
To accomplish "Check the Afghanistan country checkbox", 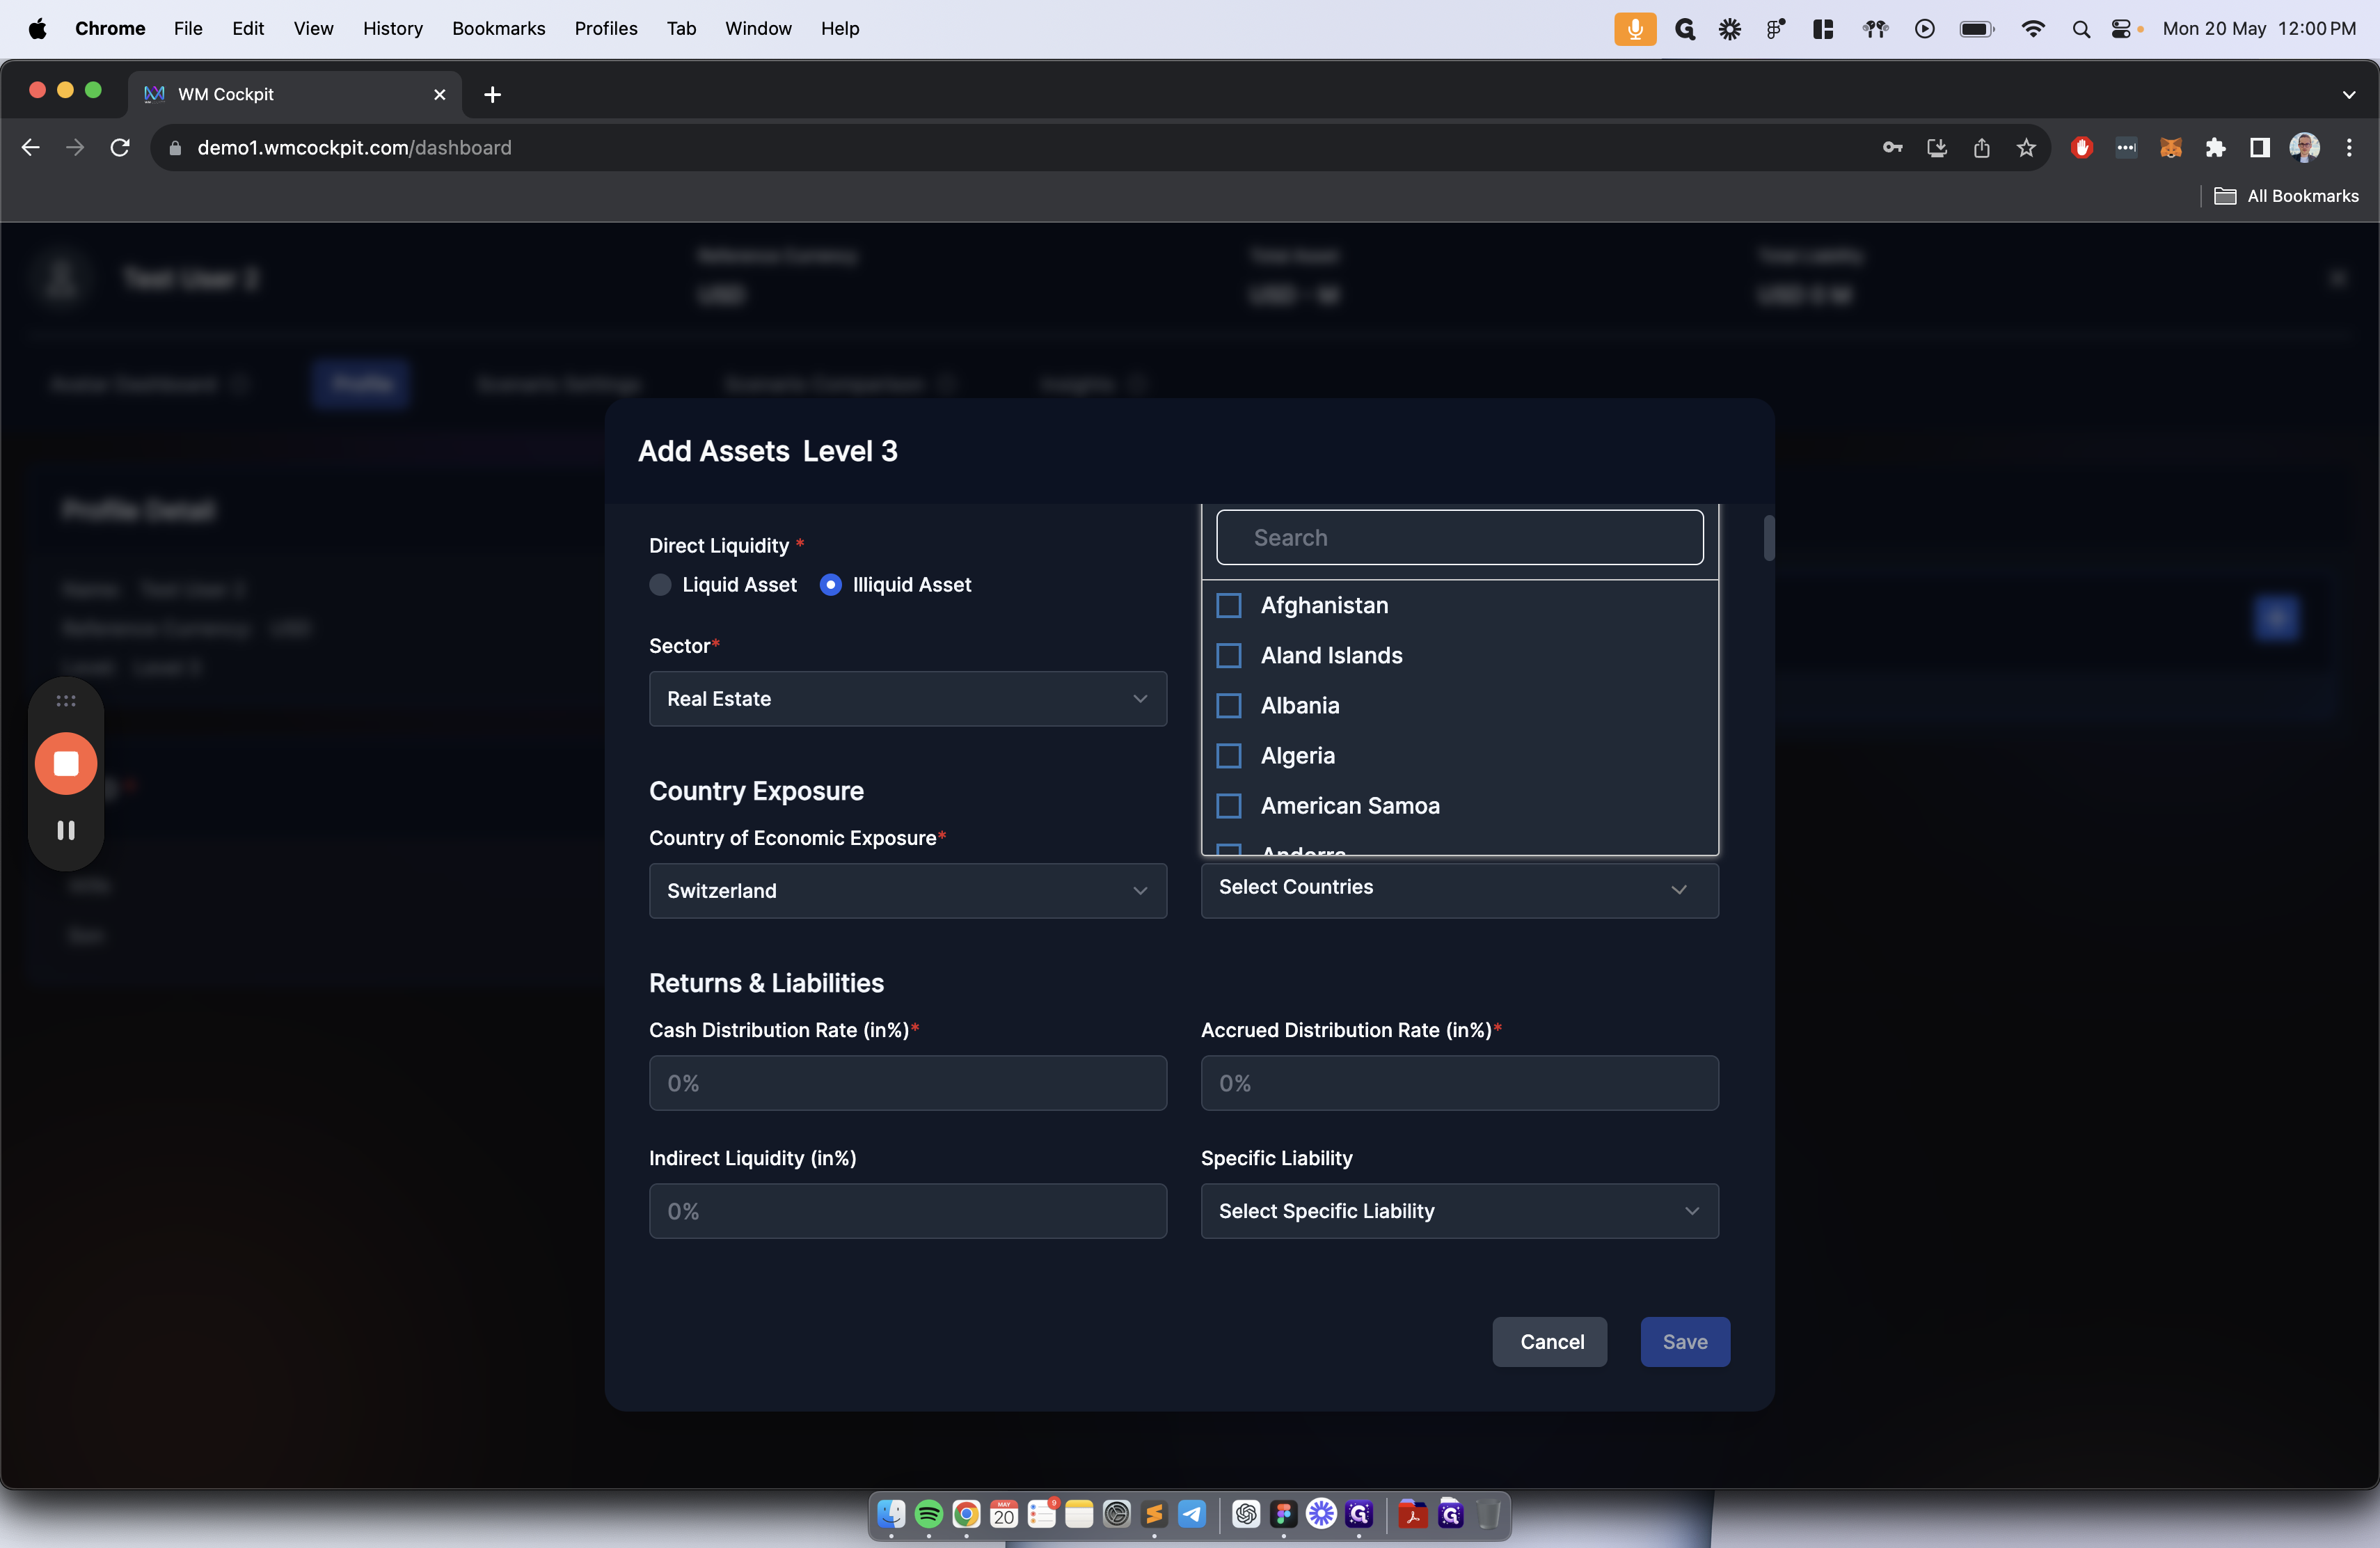I will 1229,606.
